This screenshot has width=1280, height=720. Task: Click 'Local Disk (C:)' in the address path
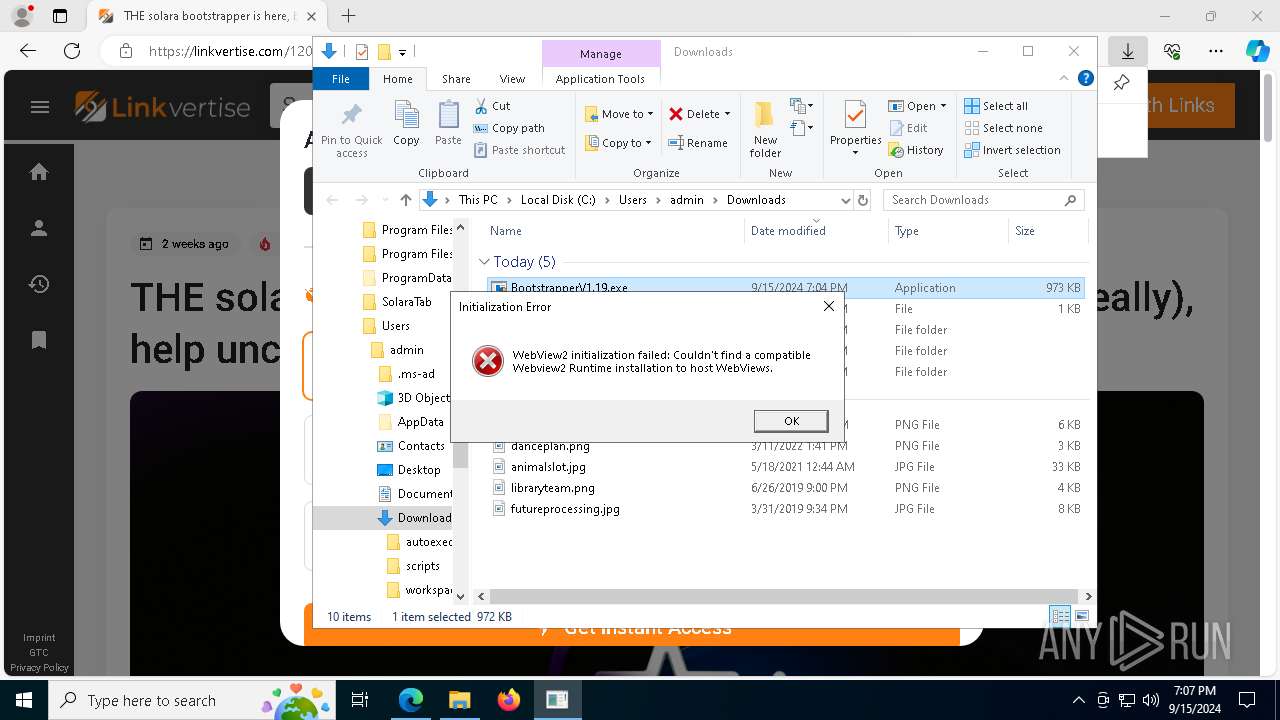pyautogui.click(x=558, y=200)
